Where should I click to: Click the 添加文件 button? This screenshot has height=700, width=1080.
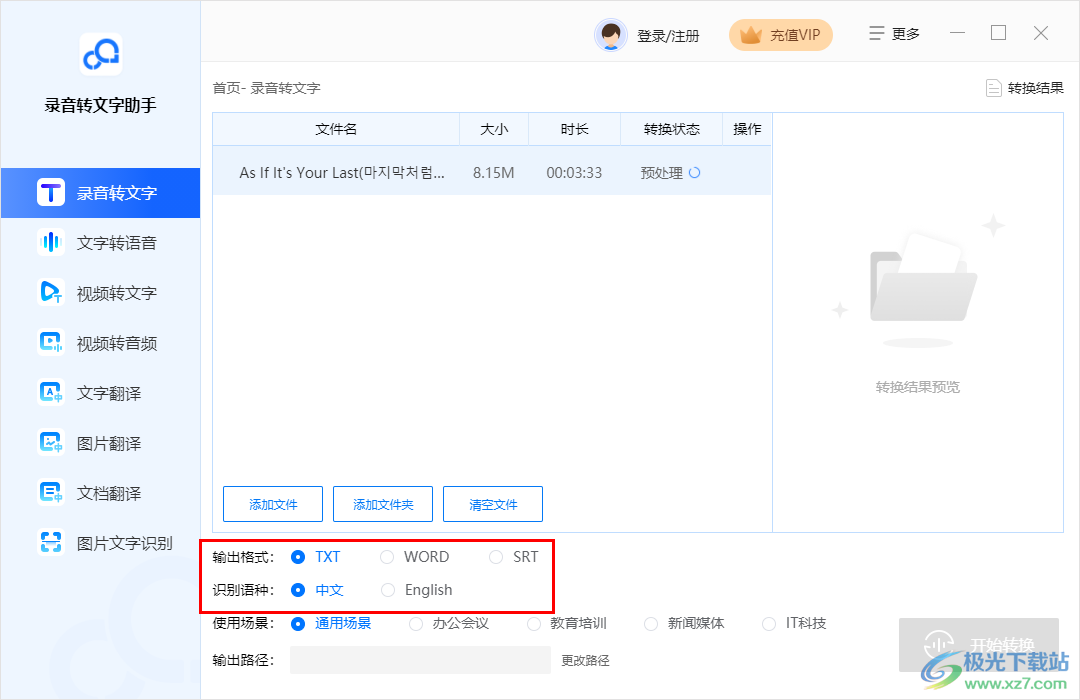[272, 503]
